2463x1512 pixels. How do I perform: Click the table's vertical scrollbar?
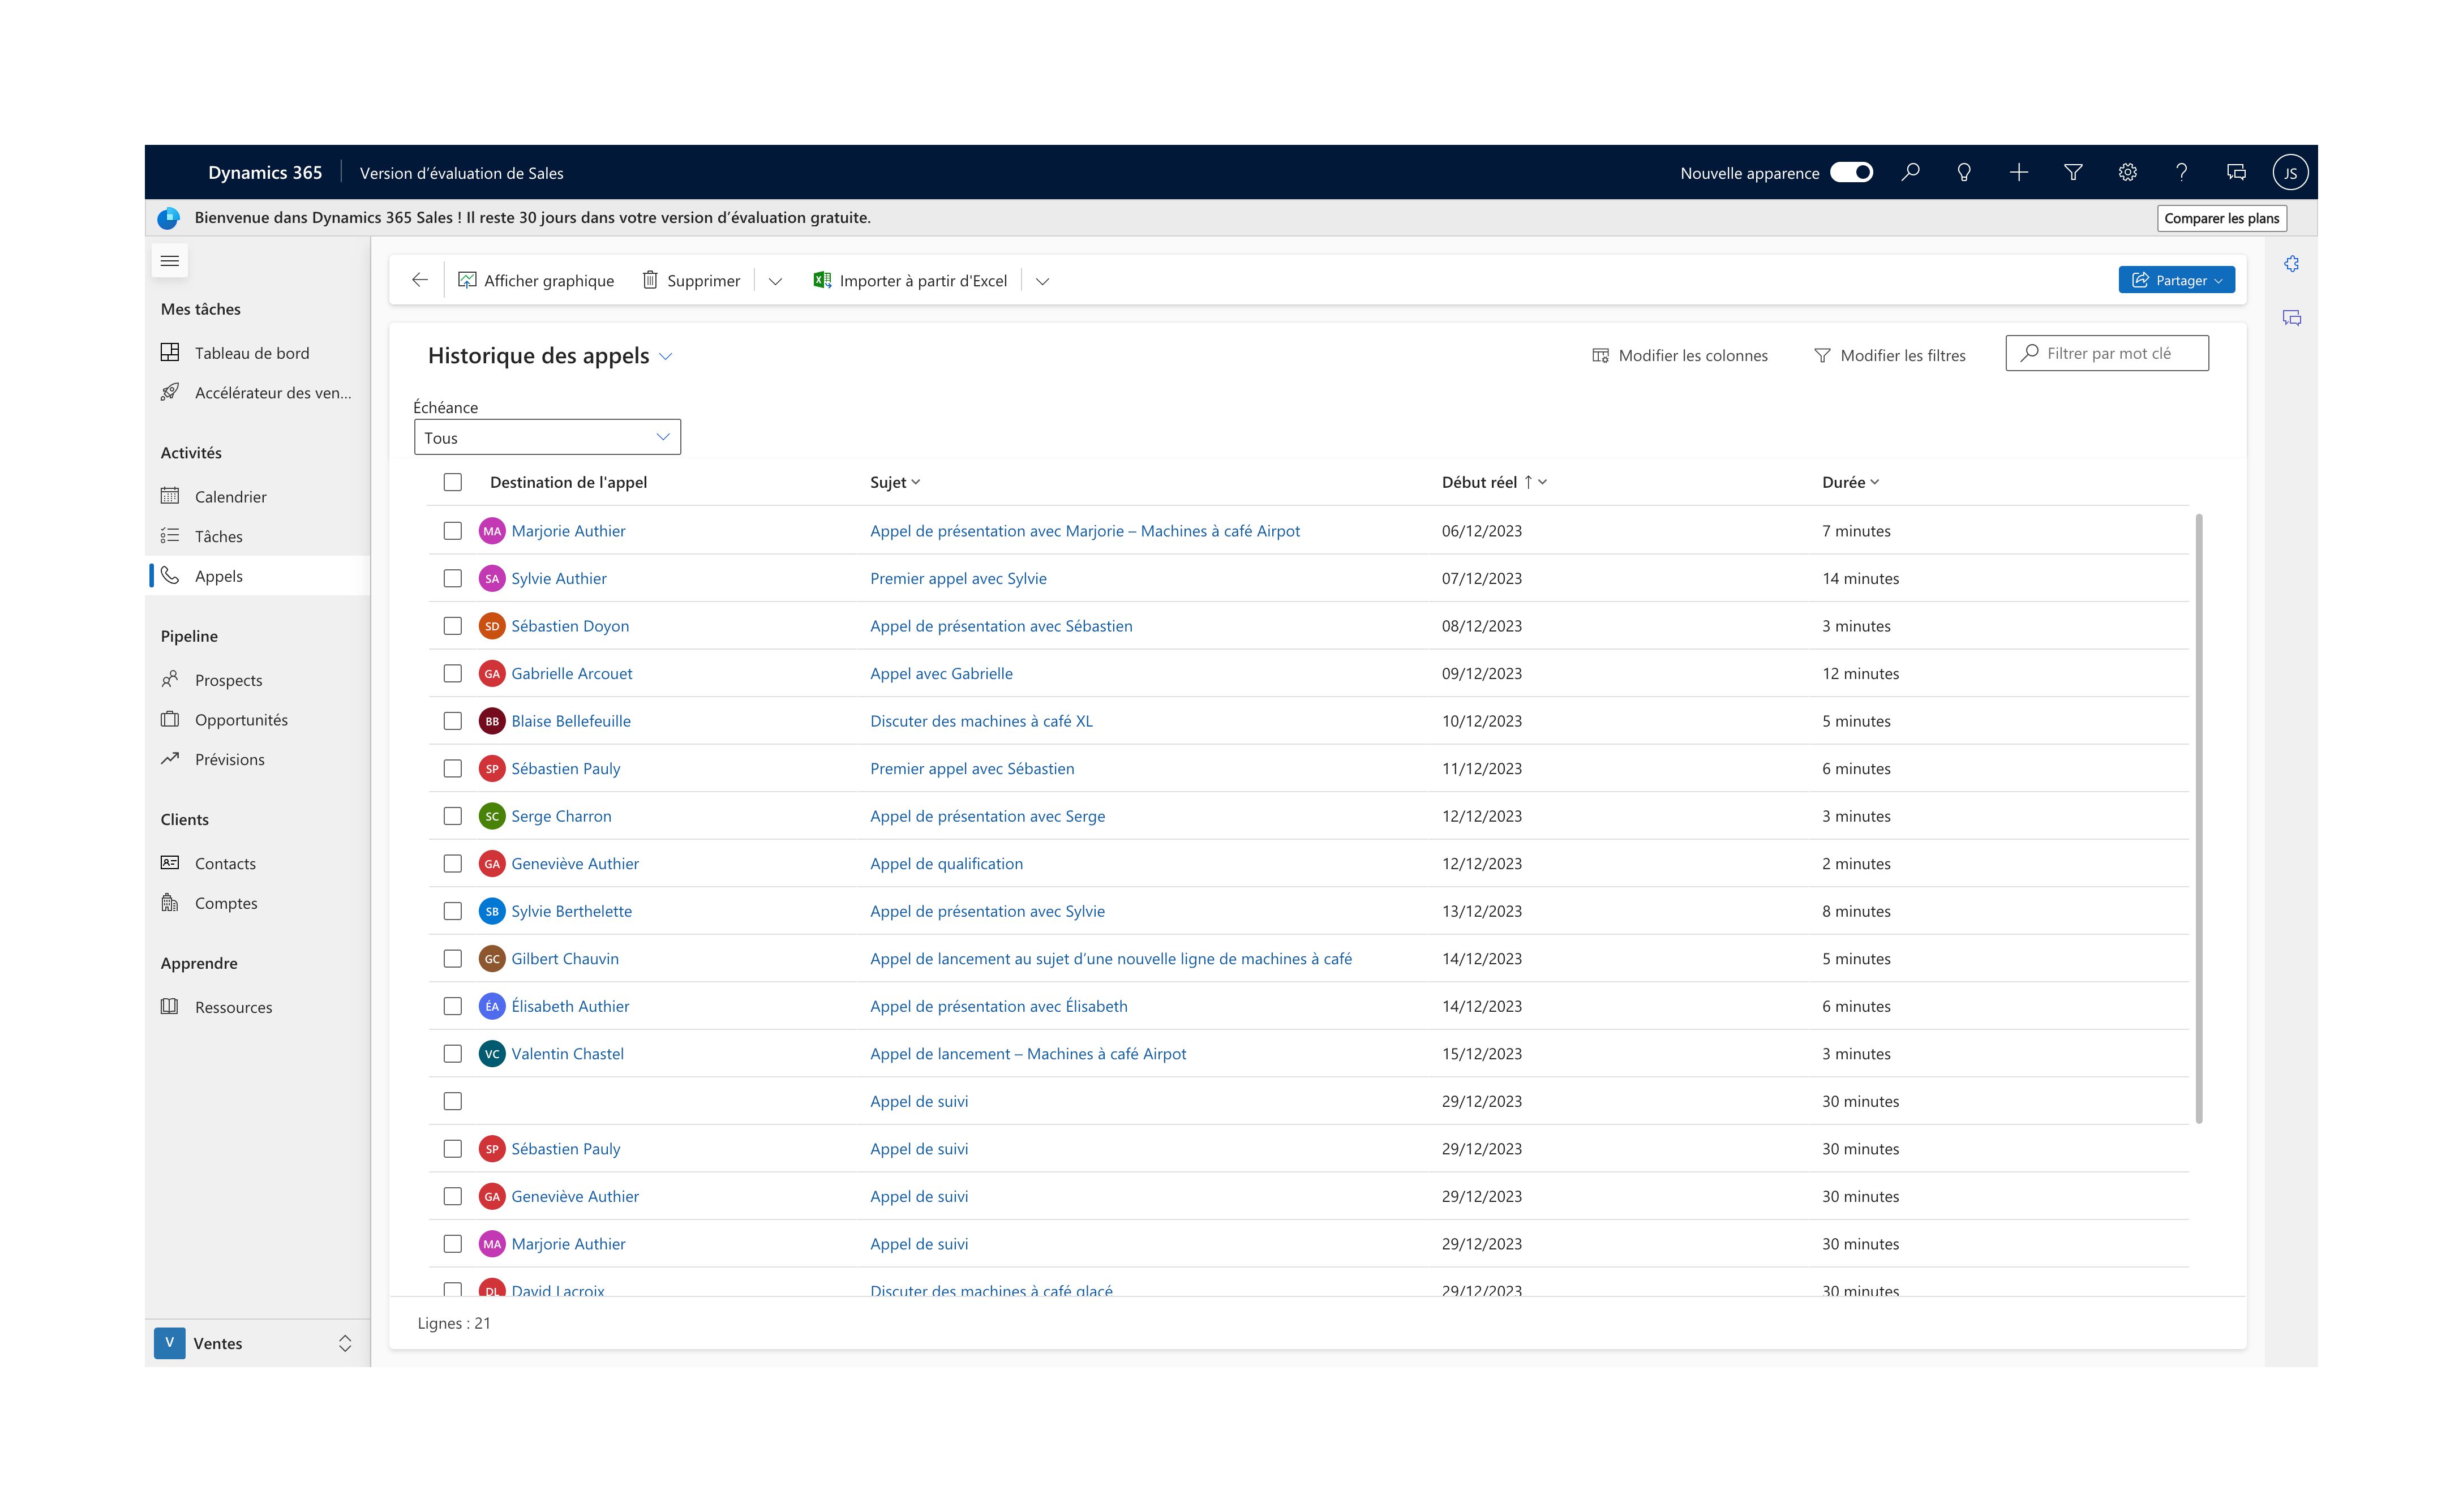(x=2198, y=818)
